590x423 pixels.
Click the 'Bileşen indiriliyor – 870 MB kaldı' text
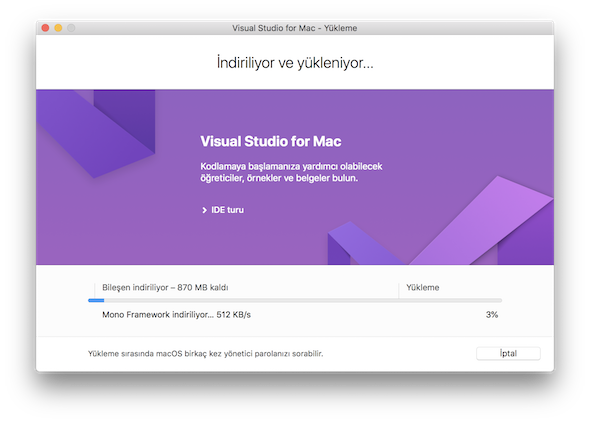(x=165, y=288)
